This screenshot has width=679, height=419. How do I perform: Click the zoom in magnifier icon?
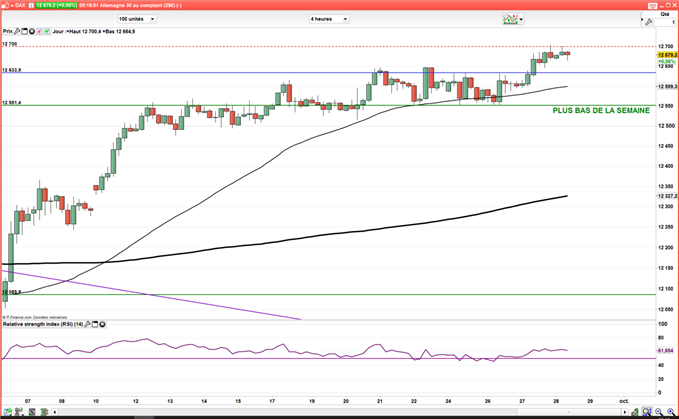point(671,412)
